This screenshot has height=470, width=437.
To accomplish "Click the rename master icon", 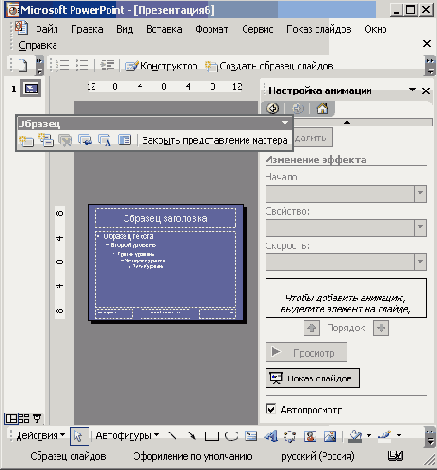I will 104,140.
